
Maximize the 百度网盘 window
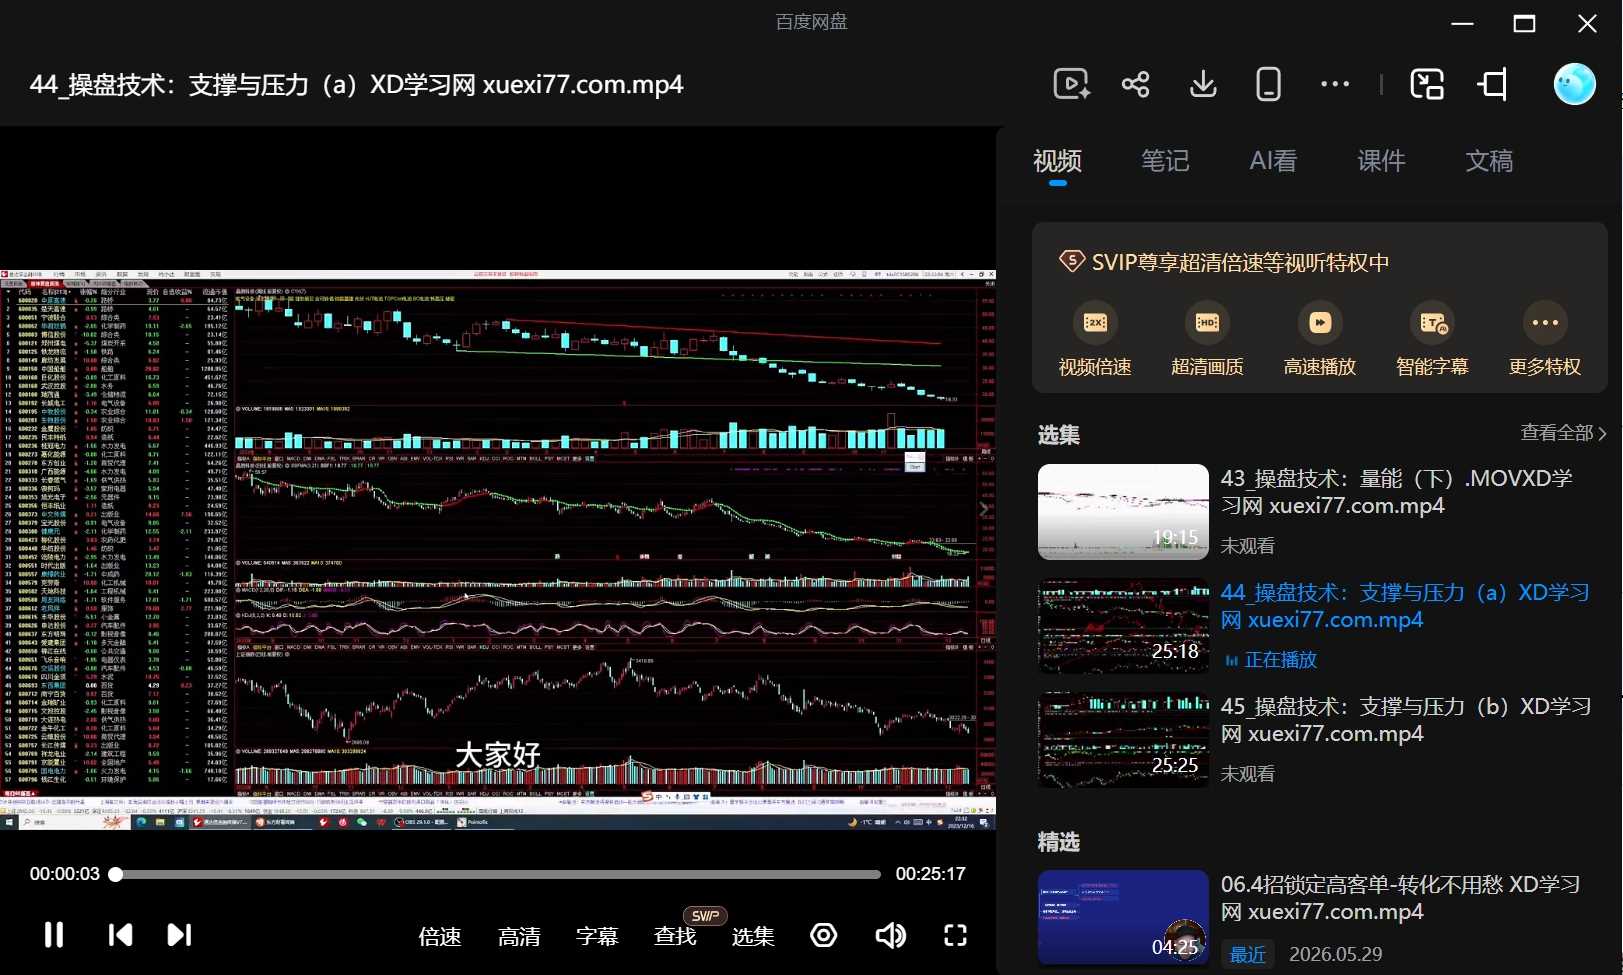point(1524,23)
